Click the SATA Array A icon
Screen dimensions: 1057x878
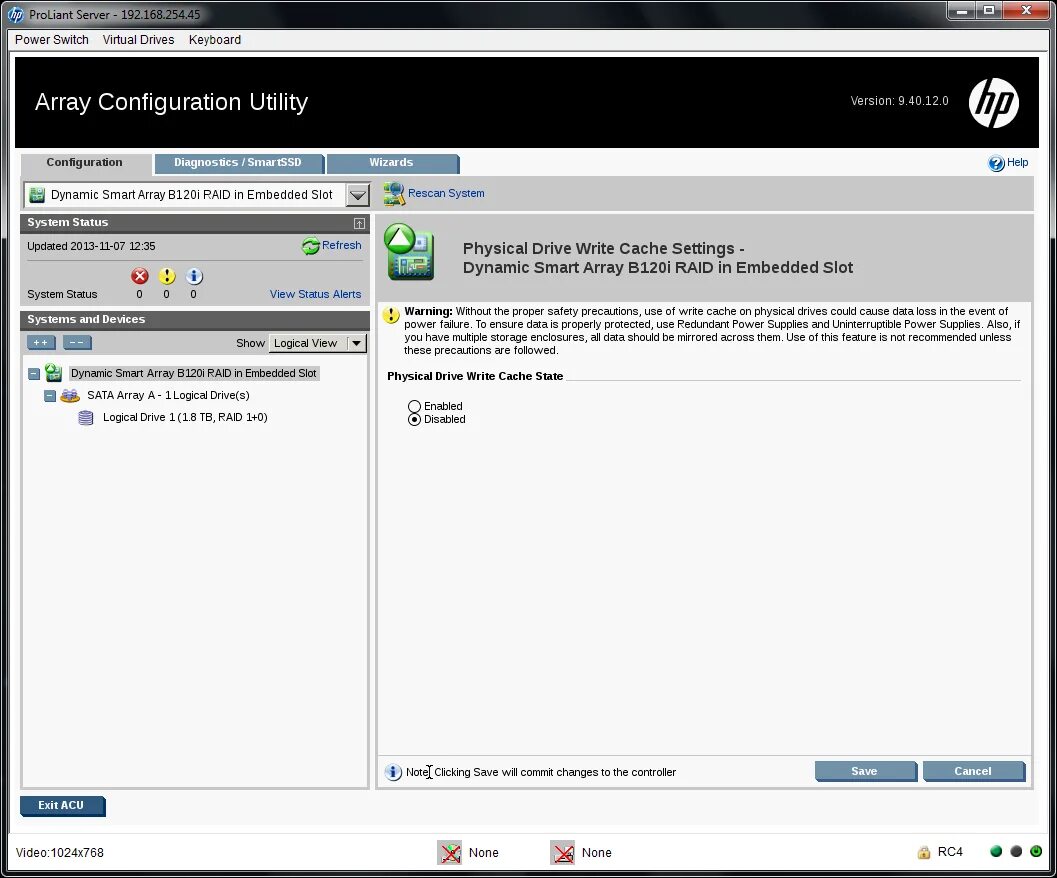coord(69,395)
